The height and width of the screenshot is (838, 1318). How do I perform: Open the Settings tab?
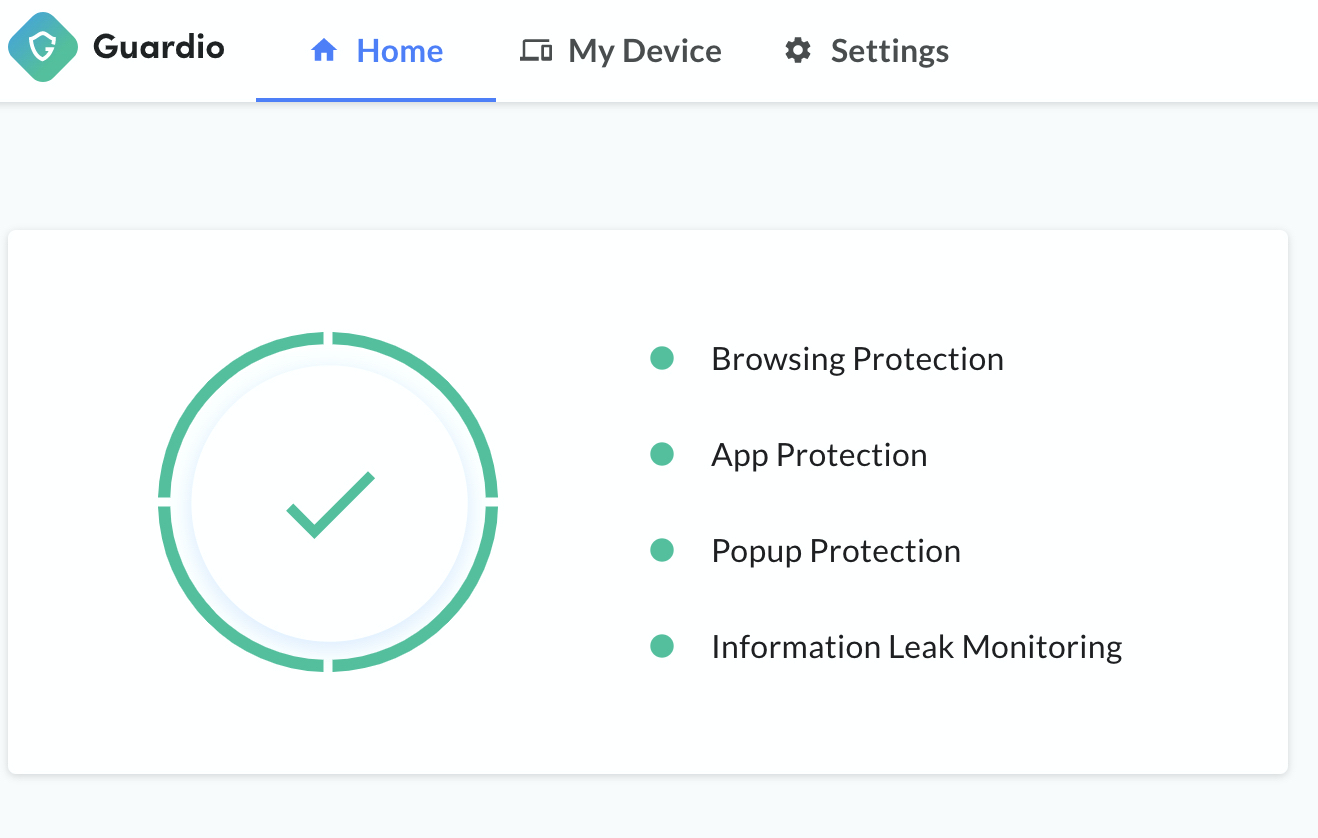(866, 51)
